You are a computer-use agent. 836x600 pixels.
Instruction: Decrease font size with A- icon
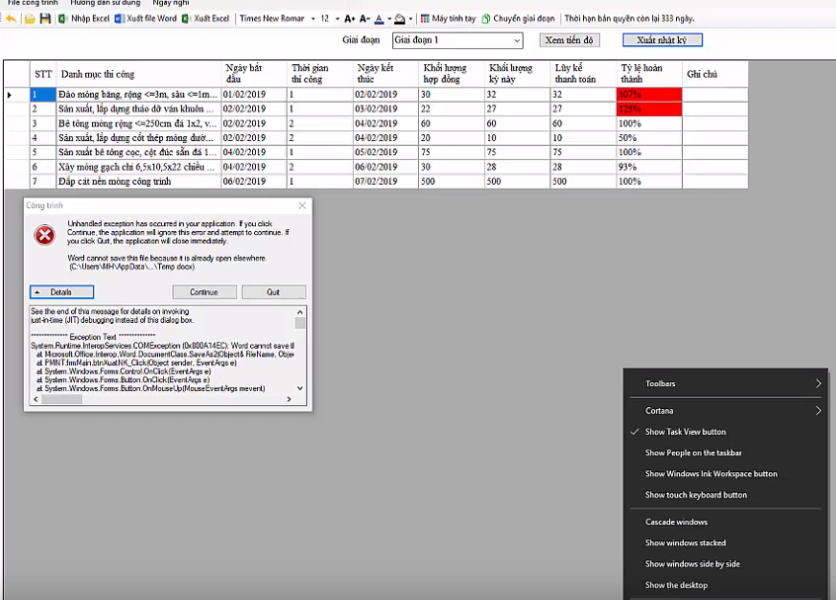pyautogui.click(x=365, y=19)
